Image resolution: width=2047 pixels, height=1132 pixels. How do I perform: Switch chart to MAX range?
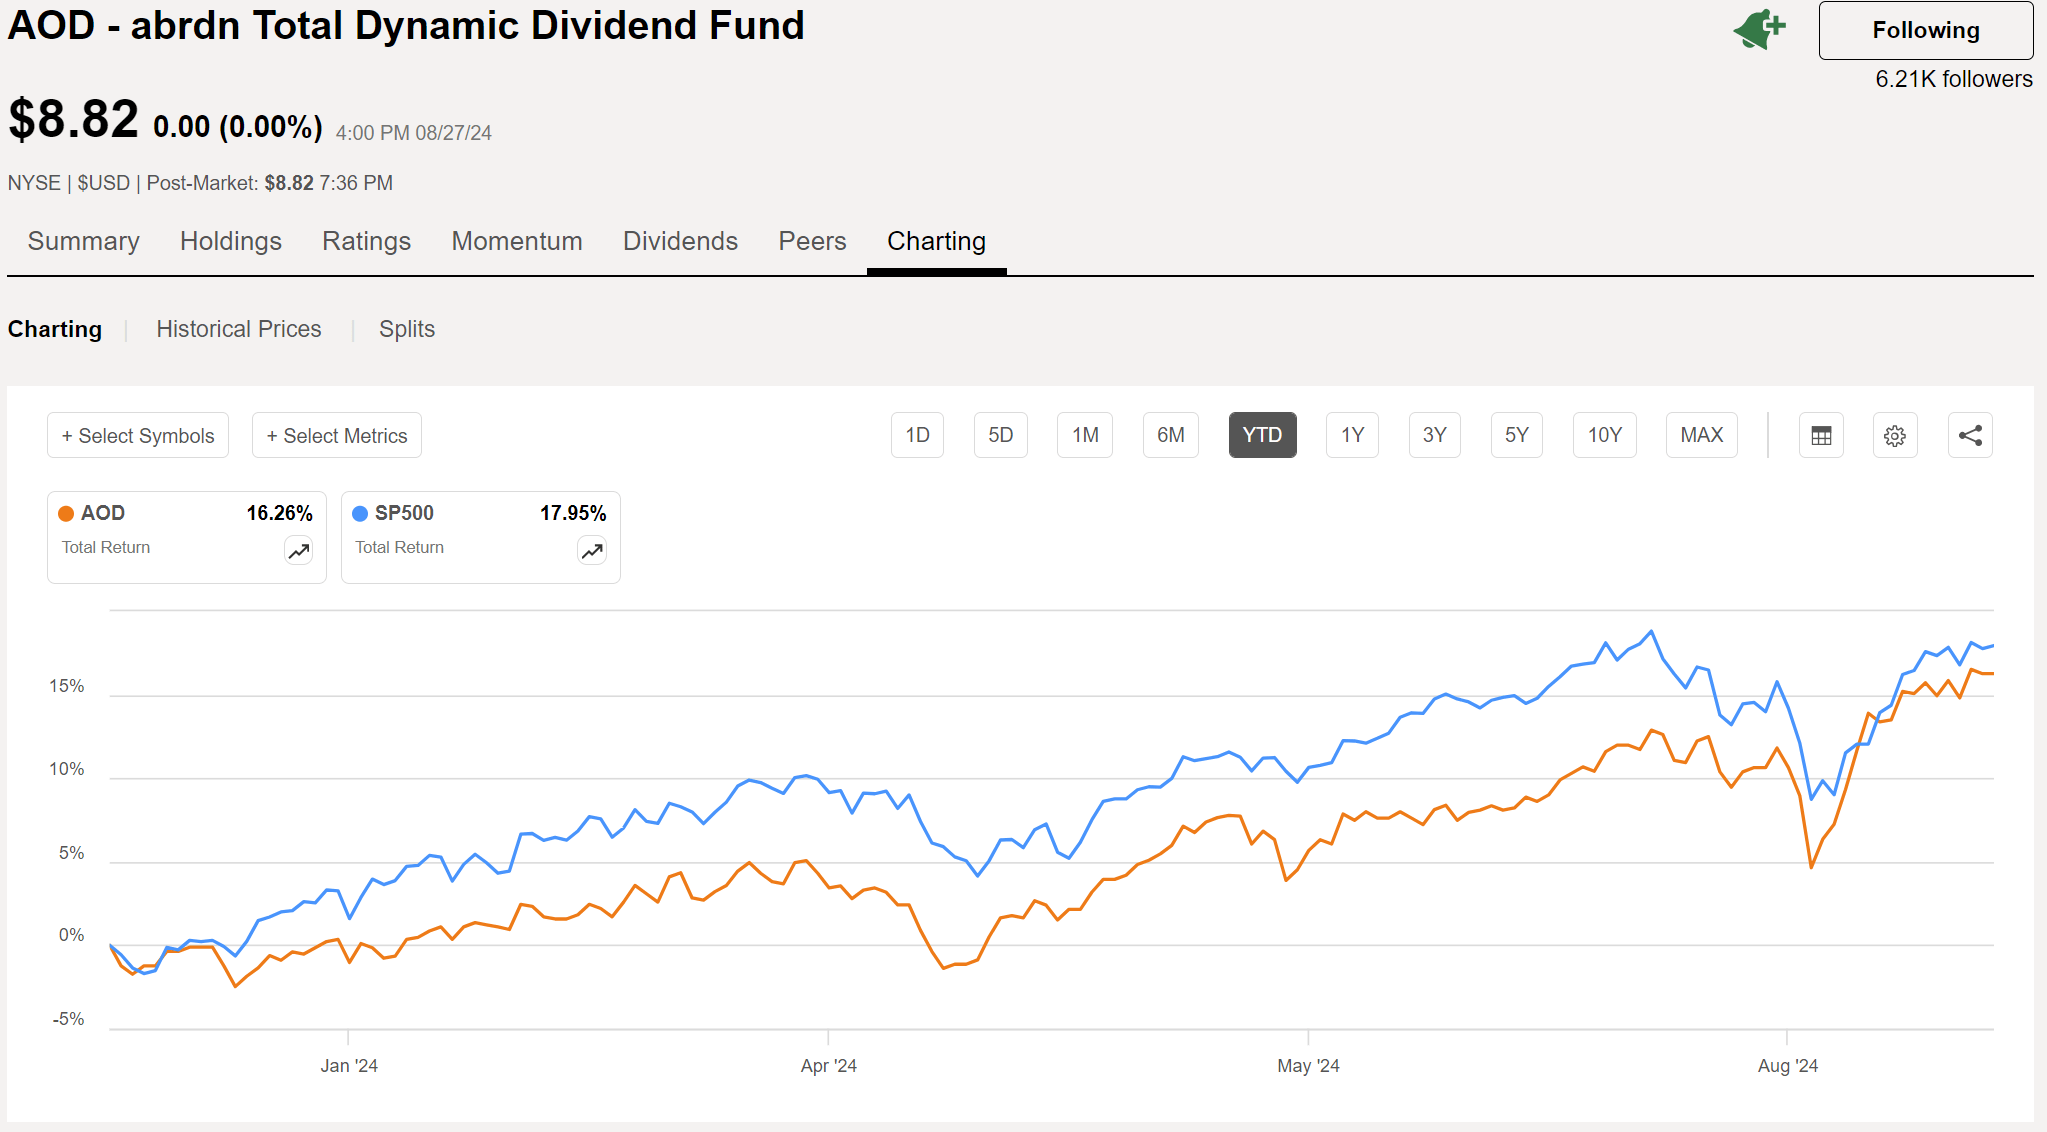click(1701, 435)
